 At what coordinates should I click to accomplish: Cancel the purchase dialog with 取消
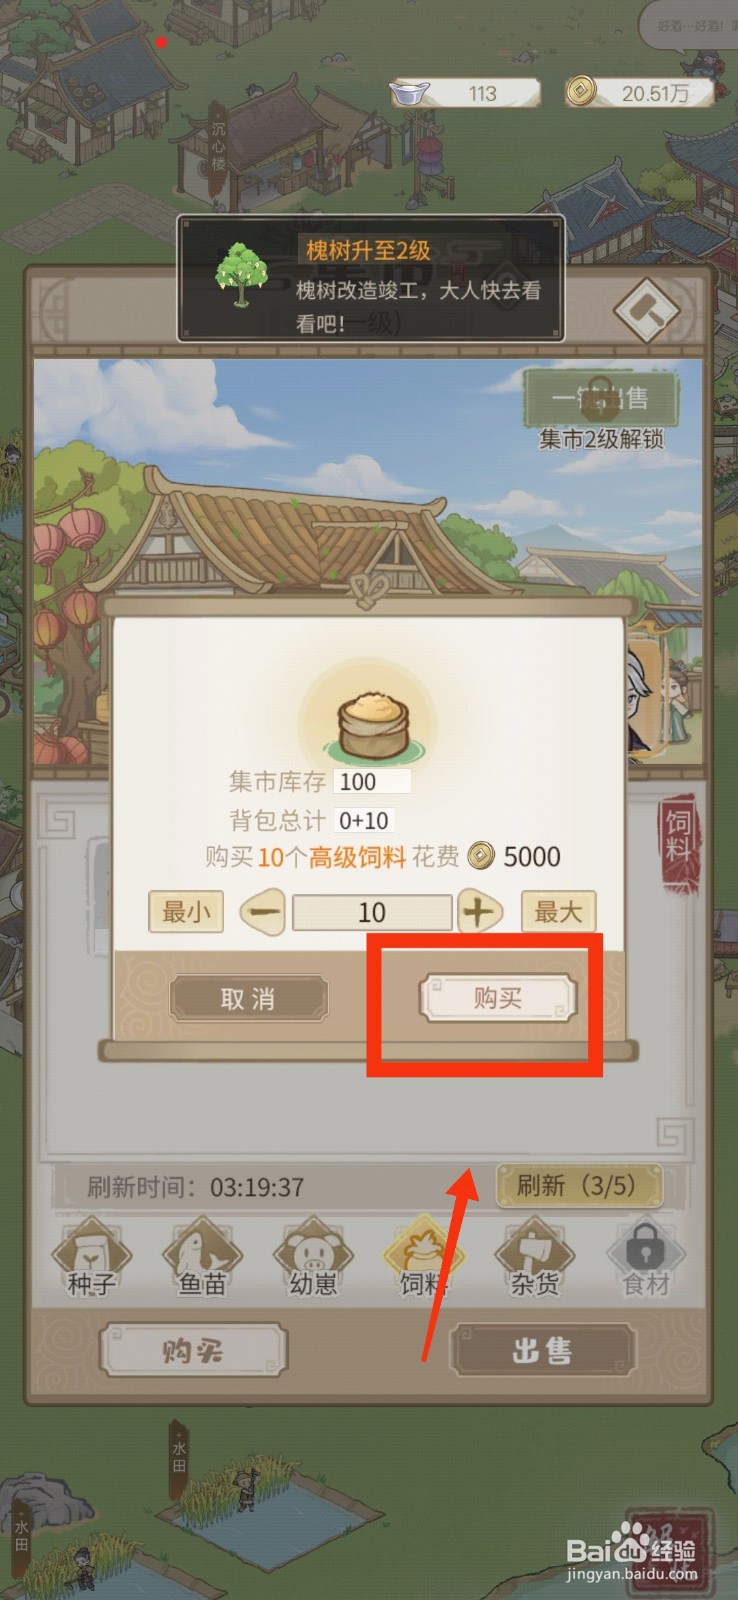pyautogui.click(x=248, y=998)
